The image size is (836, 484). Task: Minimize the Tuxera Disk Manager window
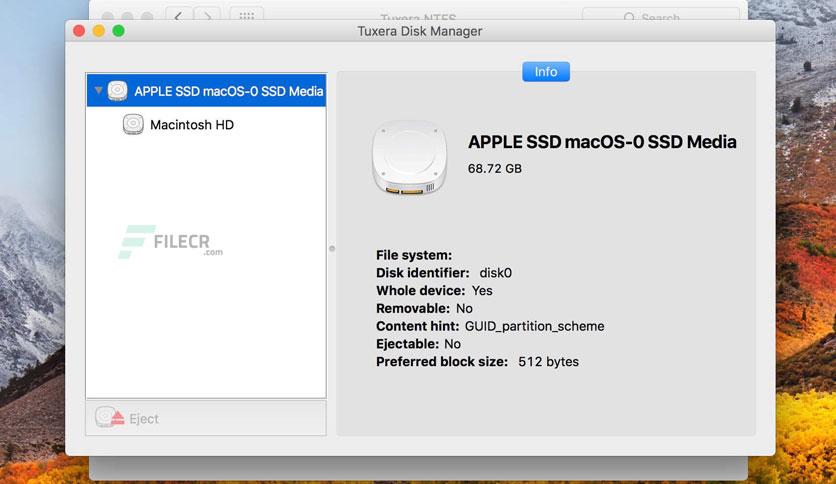tap(99, 31)
